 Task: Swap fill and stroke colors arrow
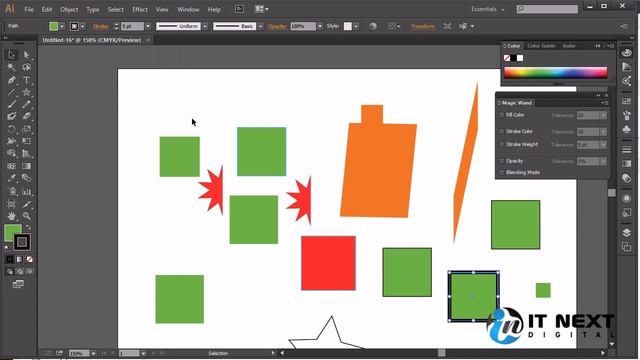click(x=29, y=227)
